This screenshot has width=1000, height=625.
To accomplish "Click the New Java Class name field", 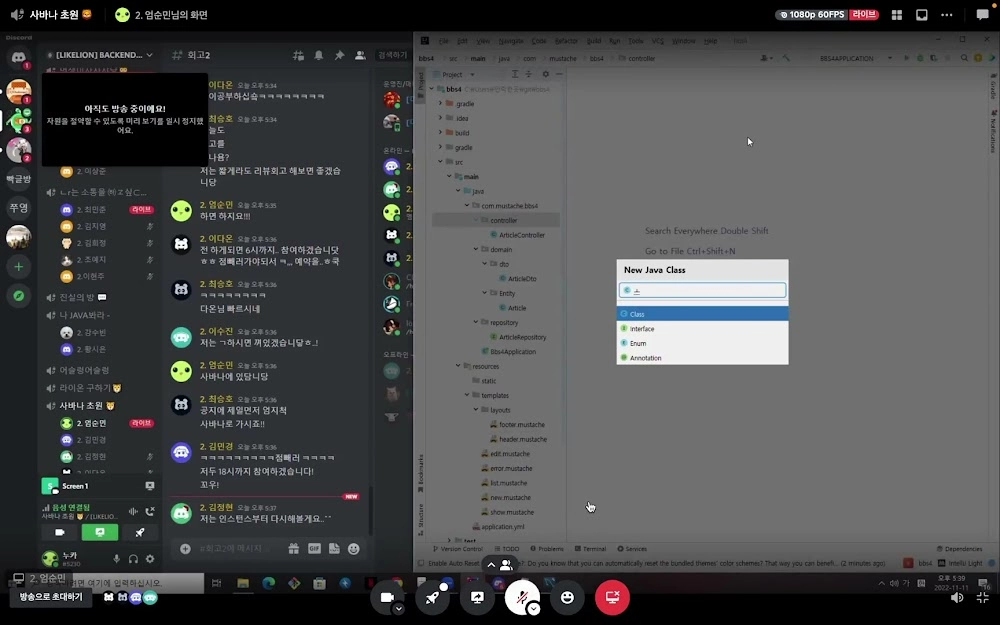I will pos(702,290).
